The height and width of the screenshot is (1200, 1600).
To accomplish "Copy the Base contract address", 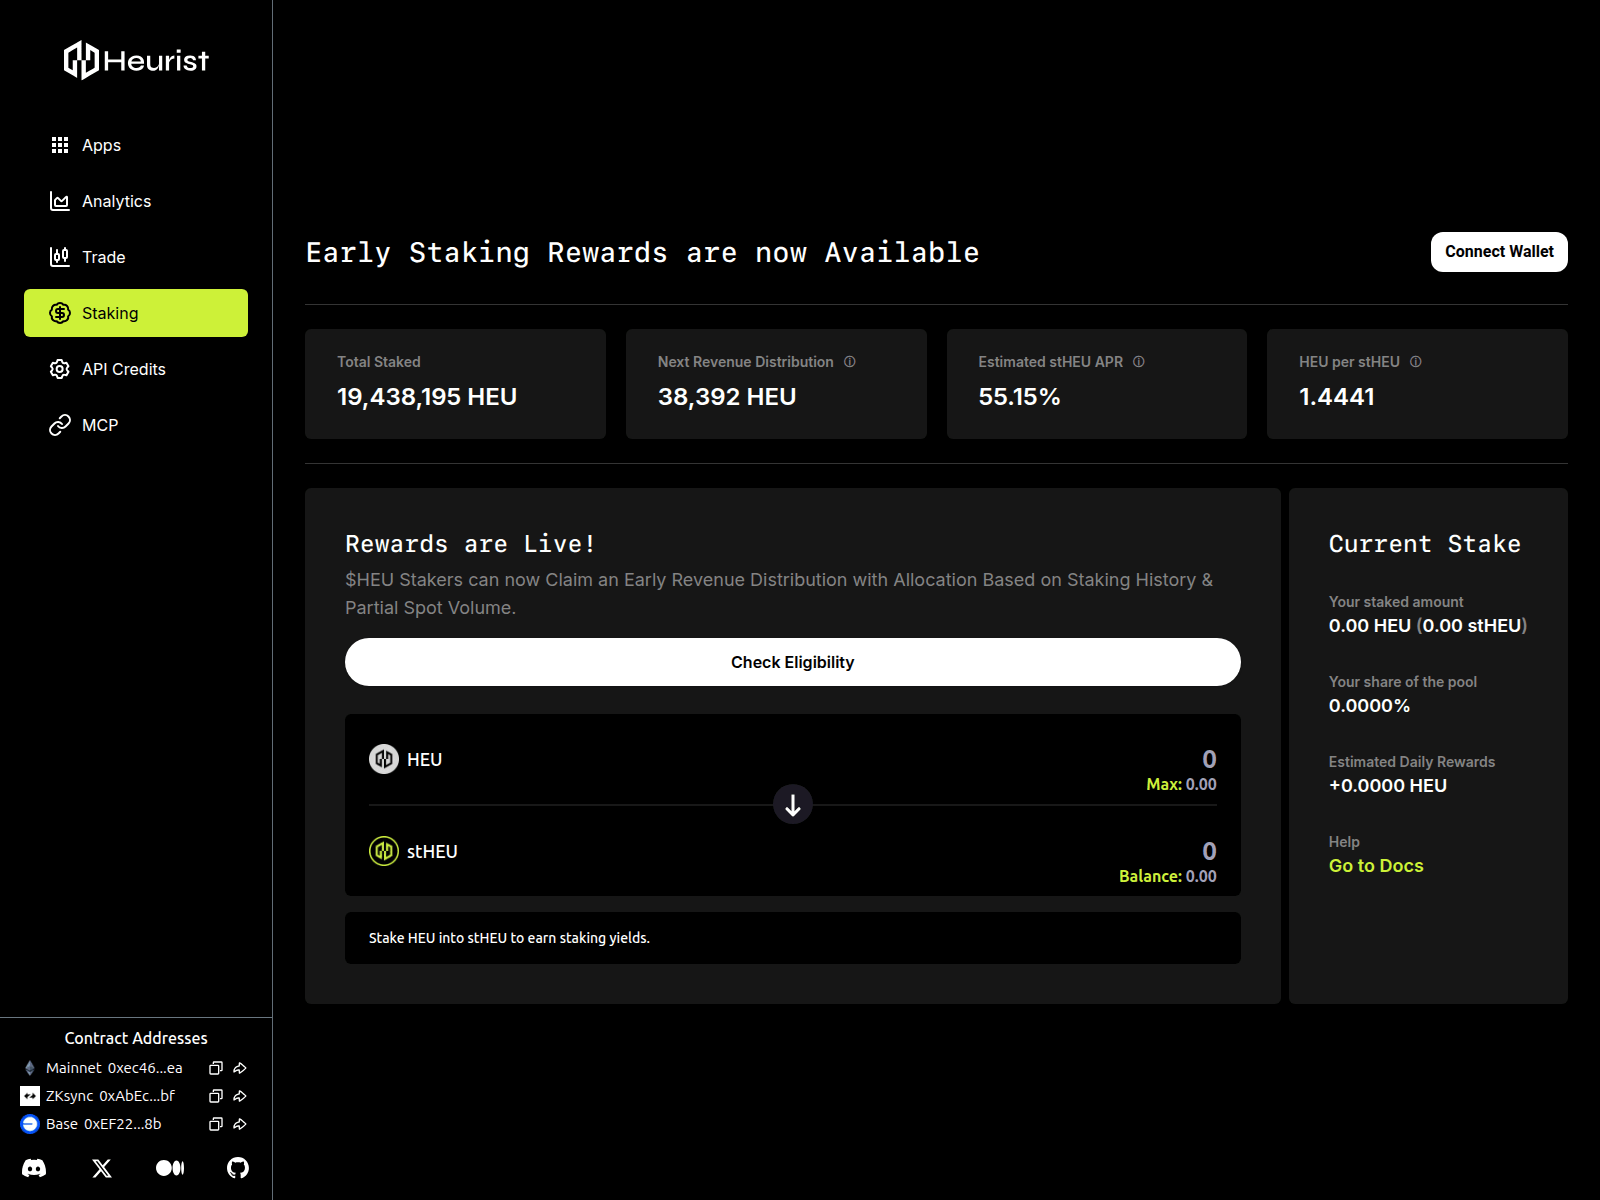I will (215, 1124).
